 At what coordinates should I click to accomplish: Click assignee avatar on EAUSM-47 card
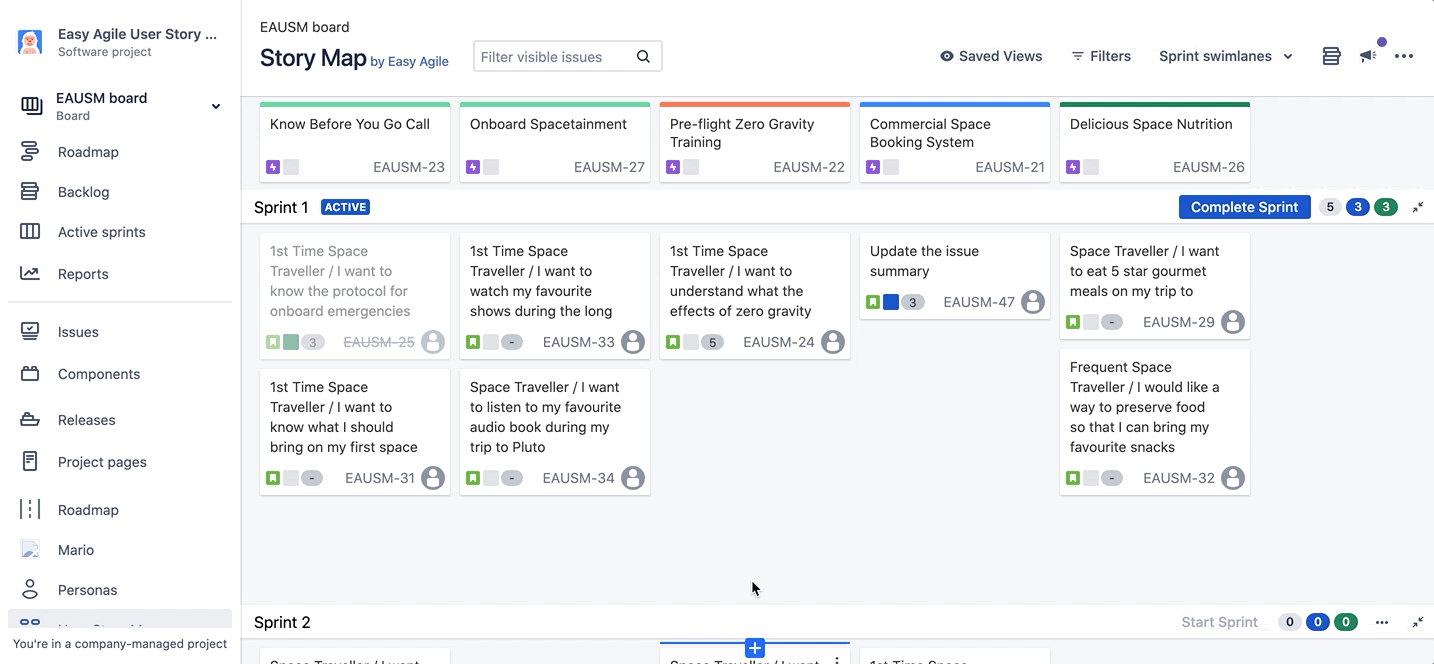[1033, 302]
